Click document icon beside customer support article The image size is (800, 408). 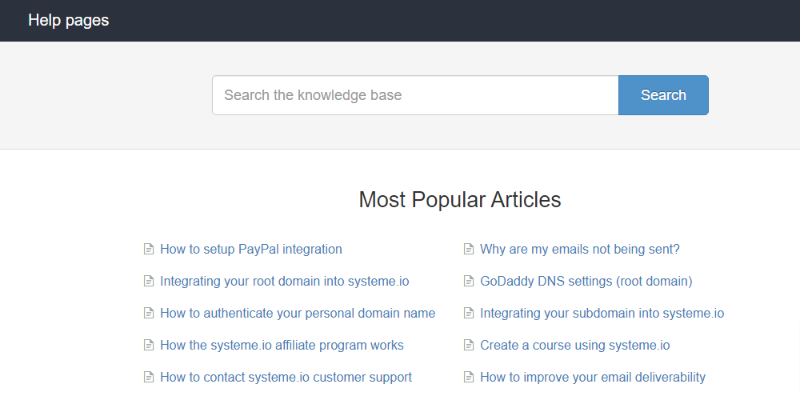(x=148, y=377)
